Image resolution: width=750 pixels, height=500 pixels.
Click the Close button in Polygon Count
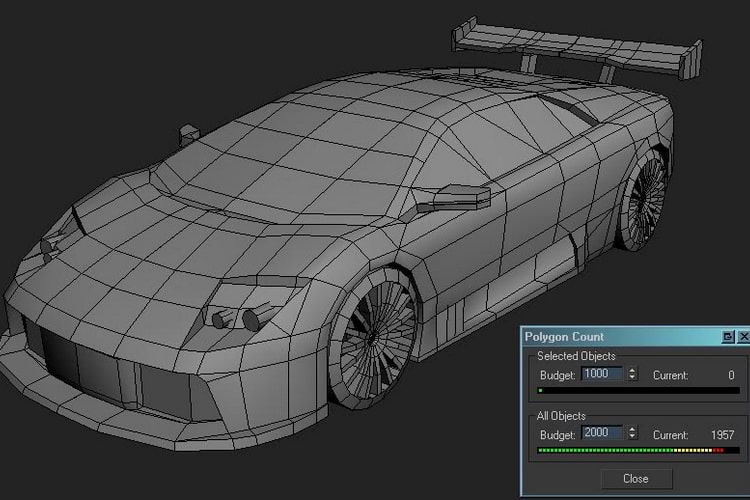pyautogui.click(x=635, y=479)
